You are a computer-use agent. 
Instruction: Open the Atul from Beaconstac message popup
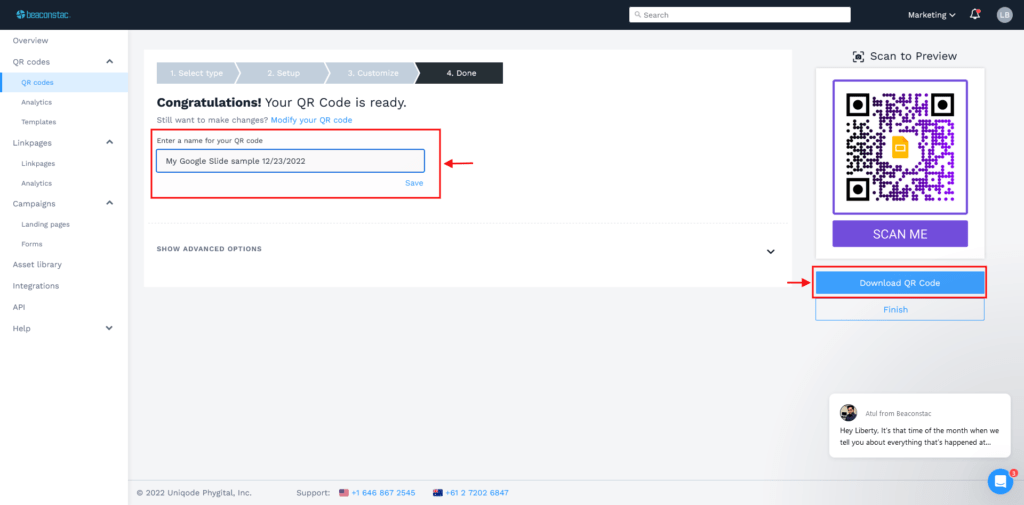[920, 425]
